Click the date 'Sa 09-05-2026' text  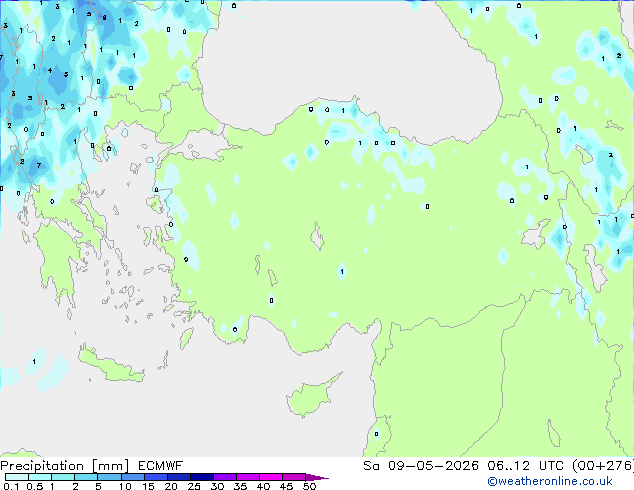pos(421,466)
